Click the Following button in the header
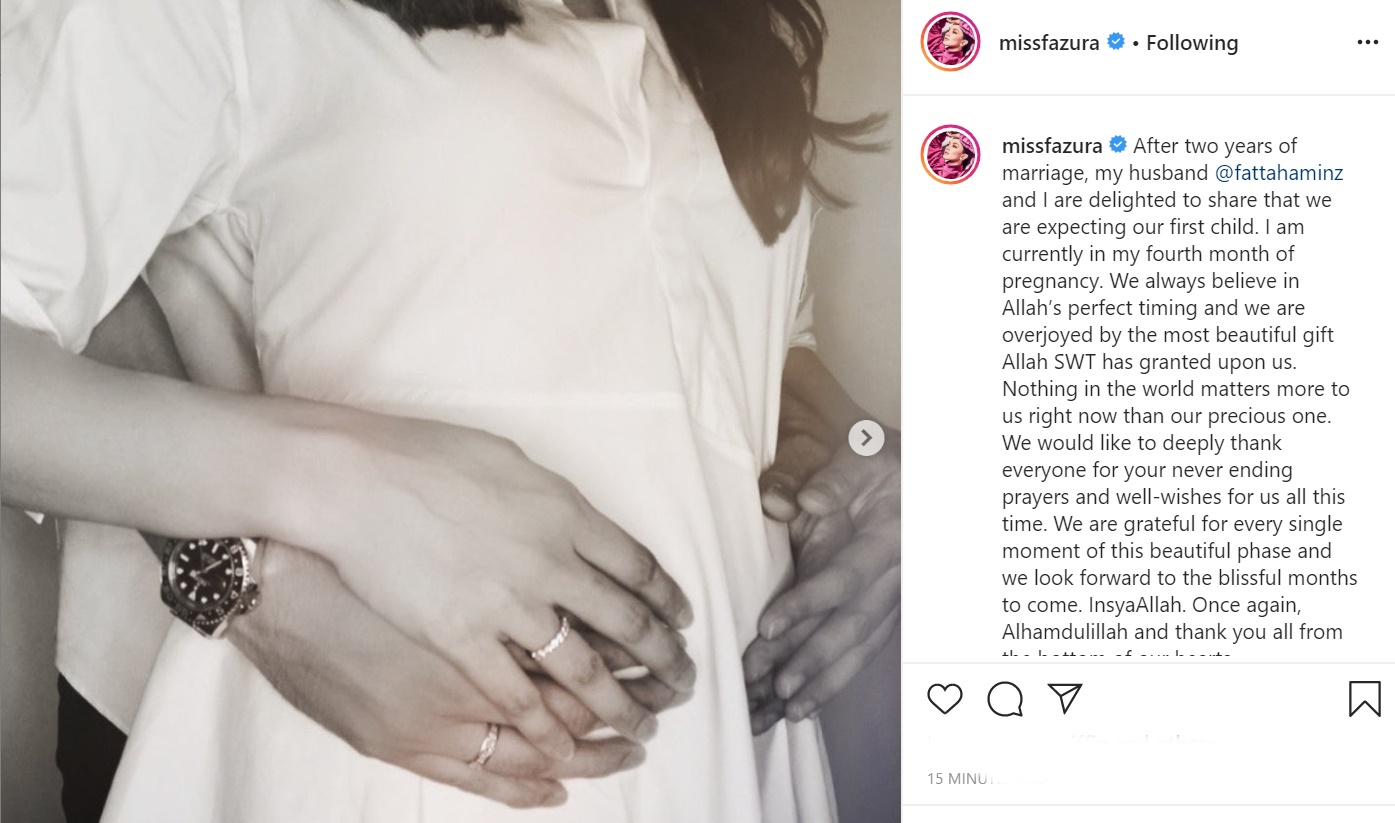 pyautogui.click(x=1192, y=43)
